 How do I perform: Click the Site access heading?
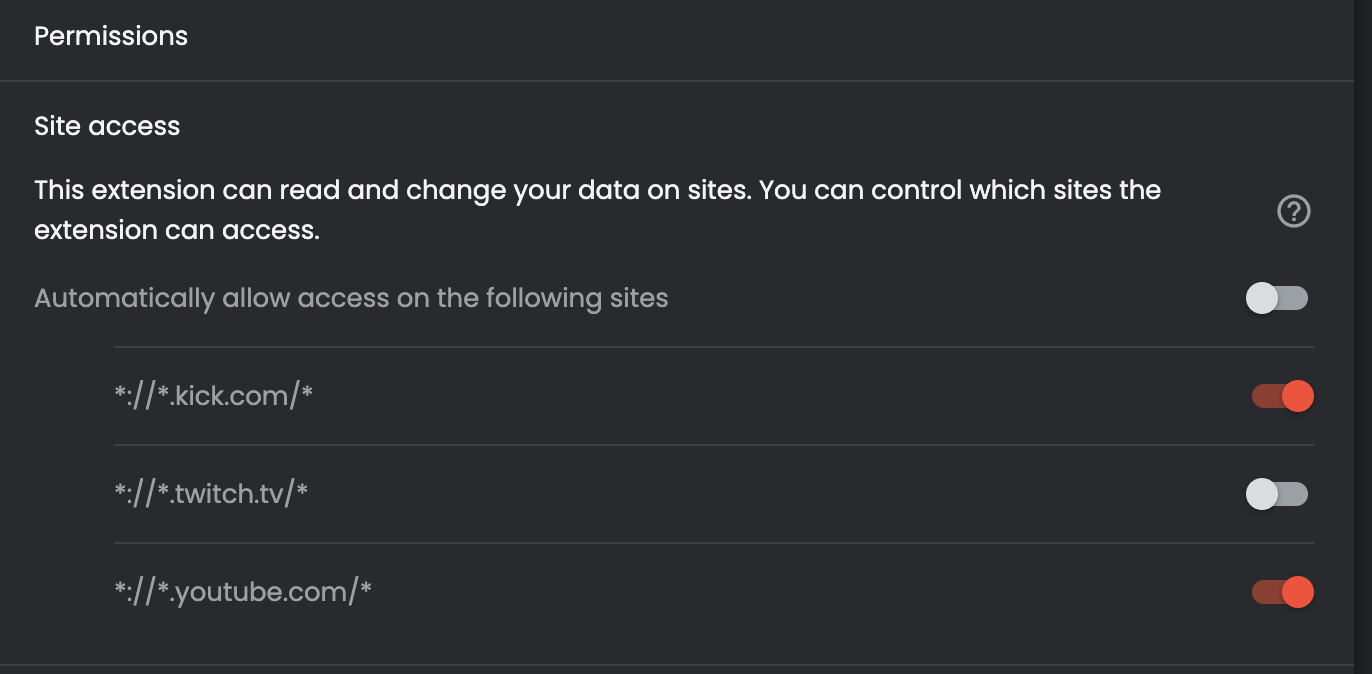(x=107, y=125)
